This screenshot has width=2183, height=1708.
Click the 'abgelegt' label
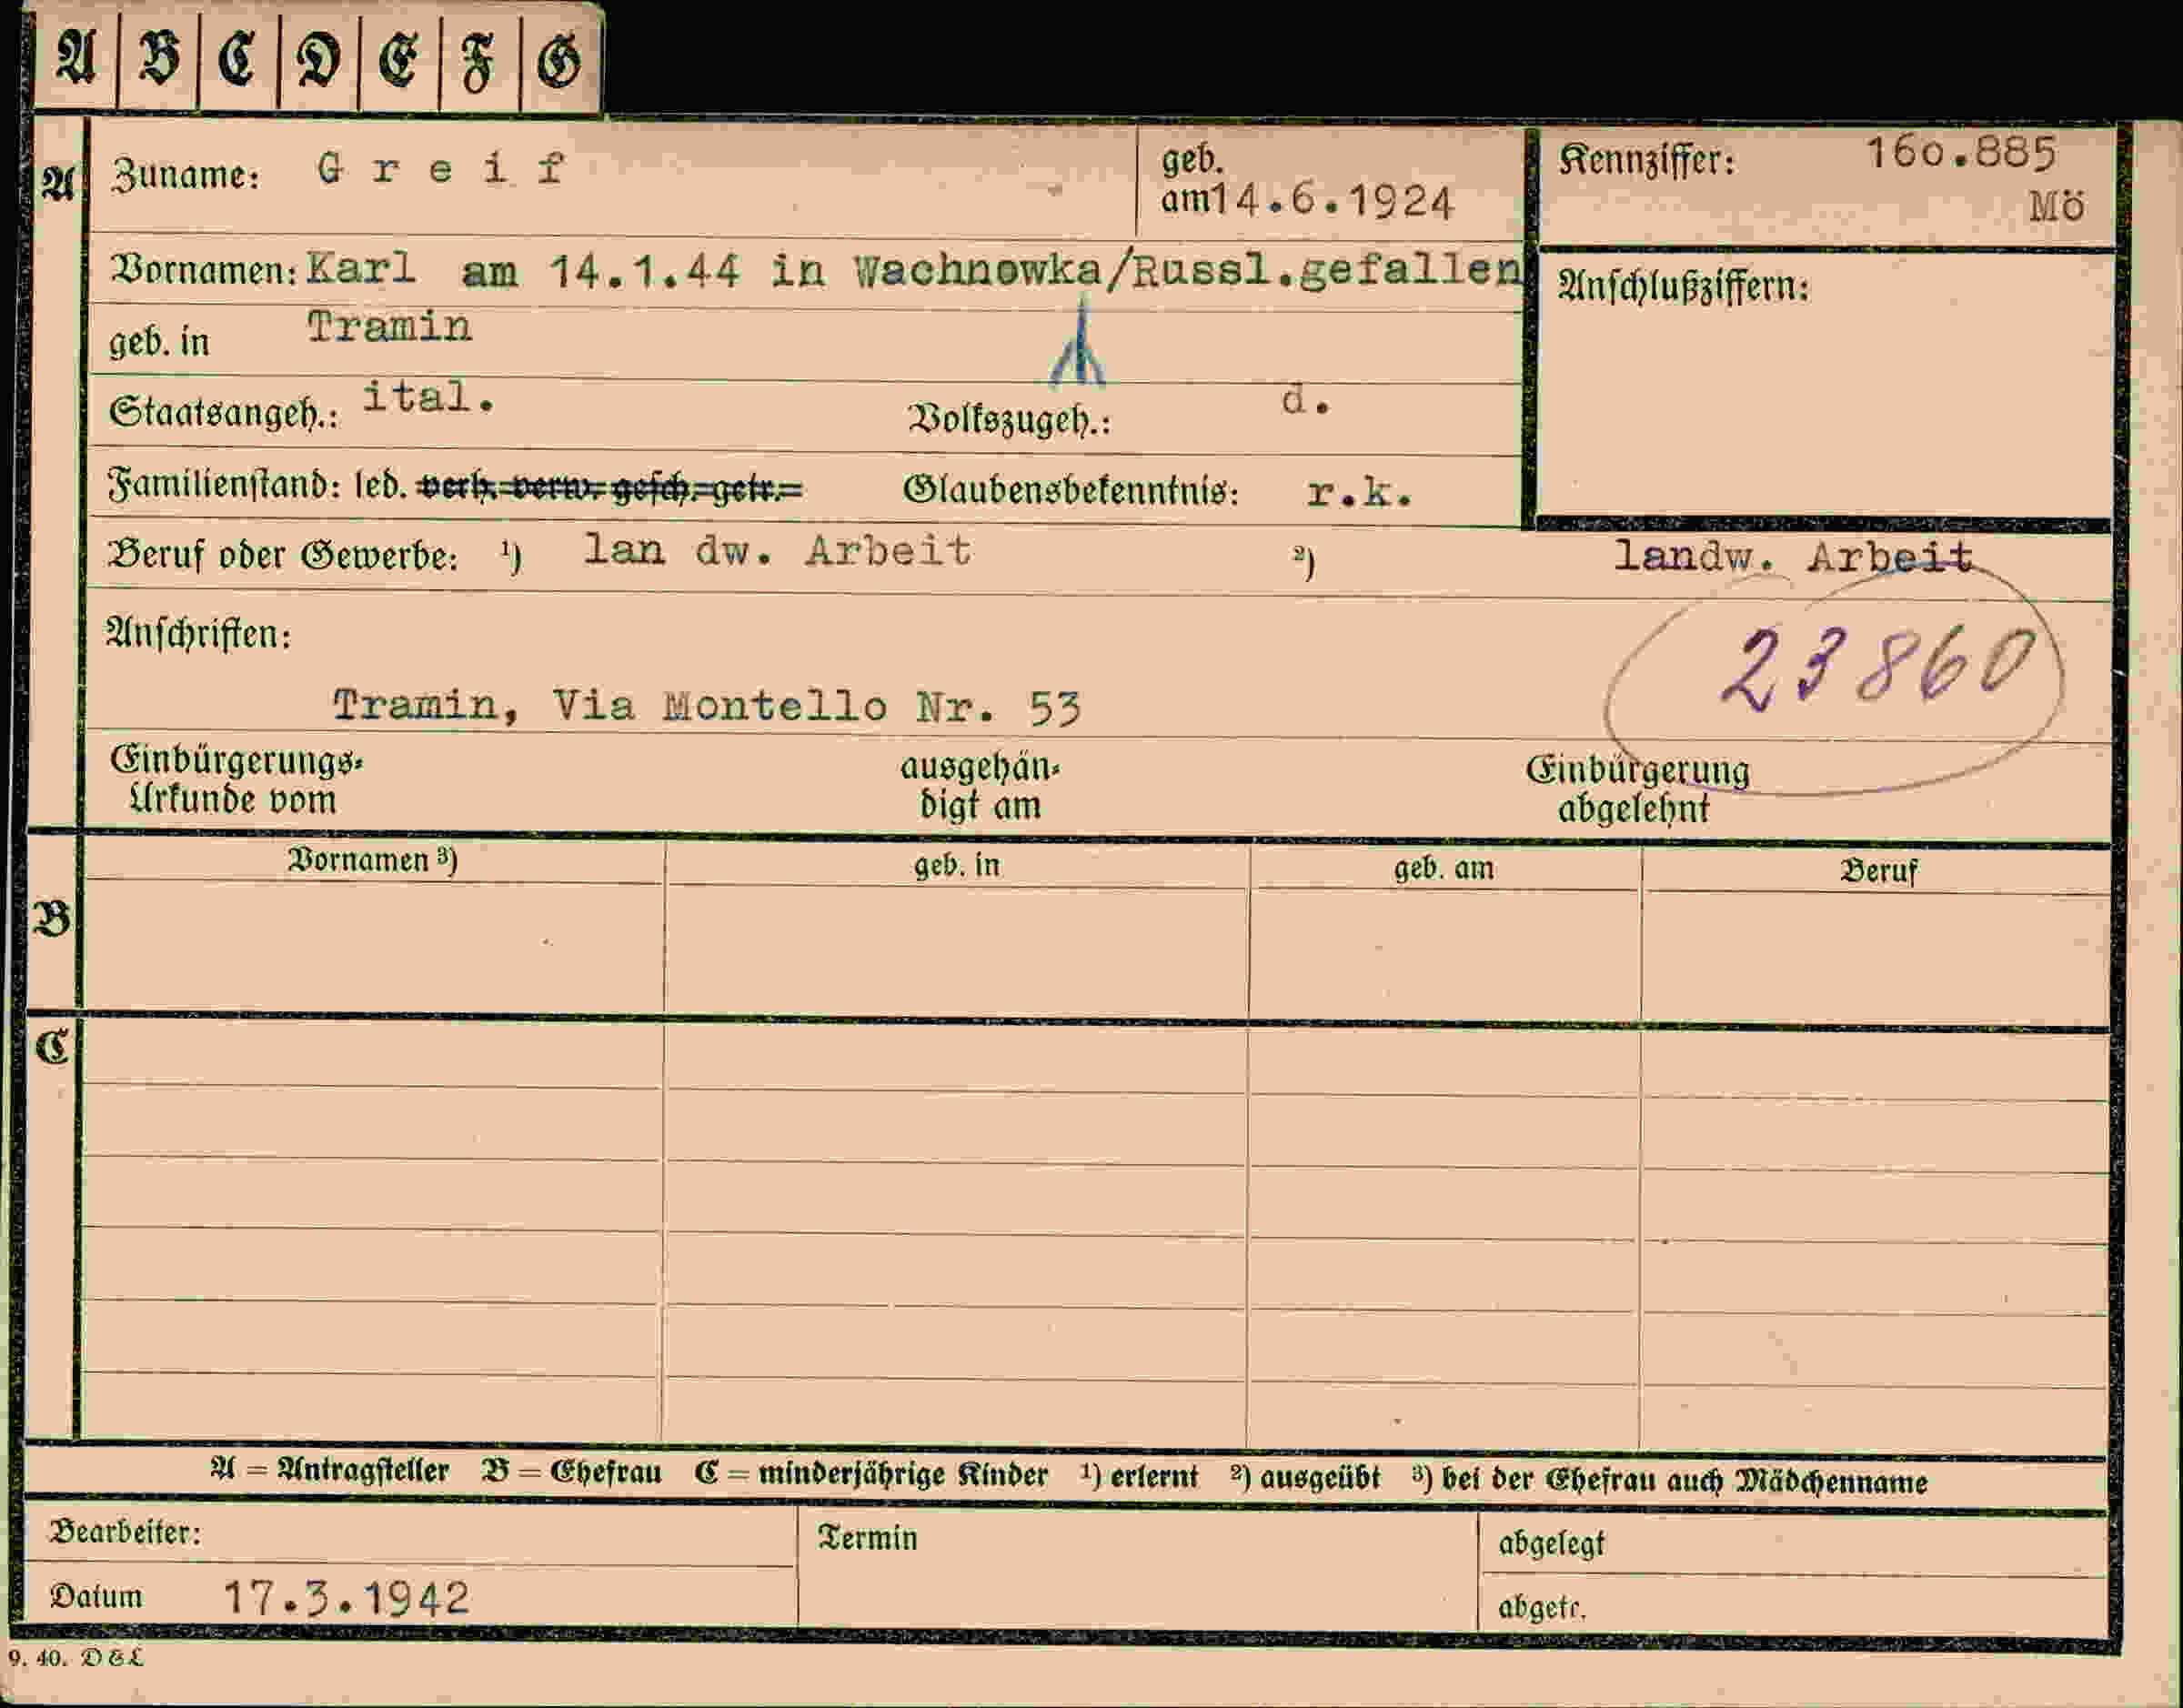coord(1551,1544)
